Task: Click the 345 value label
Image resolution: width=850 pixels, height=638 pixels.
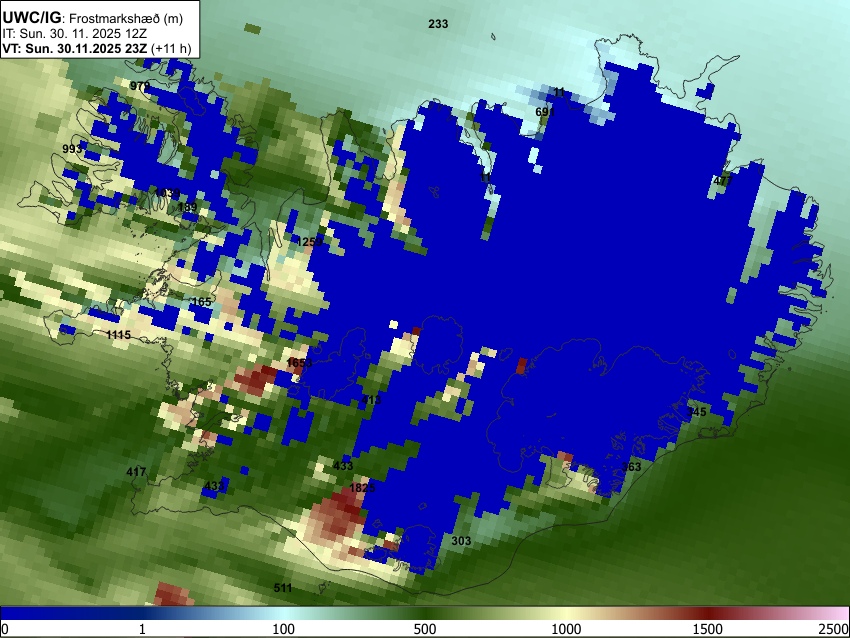Action: pos(697,412)
